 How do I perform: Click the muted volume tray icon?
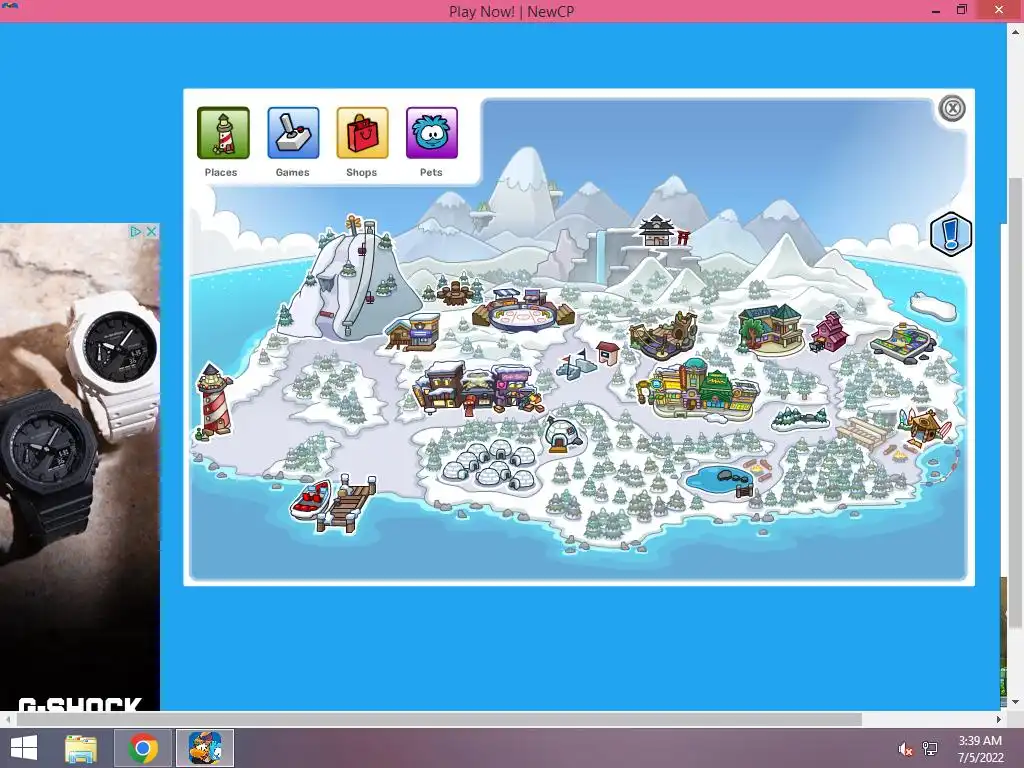[905, 749]
